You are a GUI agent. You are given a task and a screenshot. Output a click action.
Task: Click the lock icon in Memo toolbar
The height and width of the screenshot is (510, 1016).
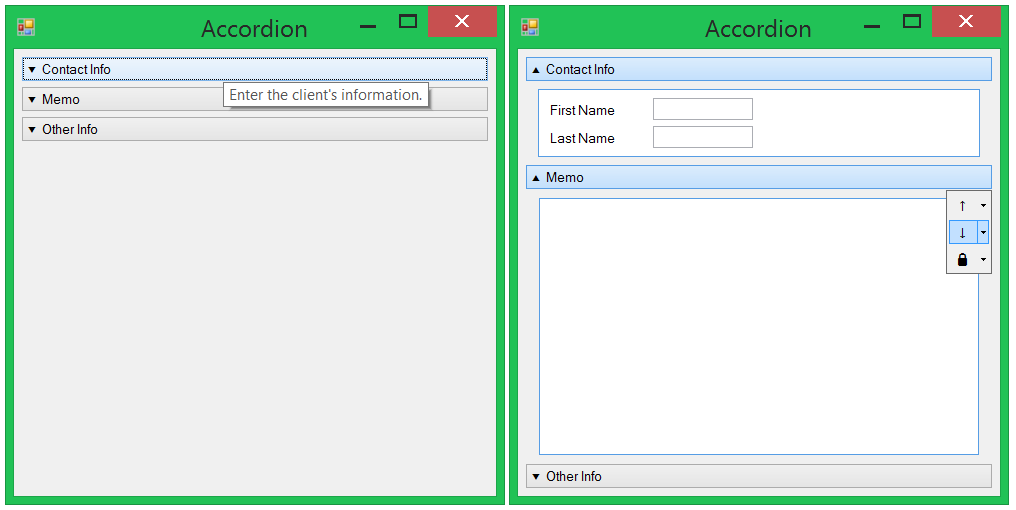[x=963, y=260]
